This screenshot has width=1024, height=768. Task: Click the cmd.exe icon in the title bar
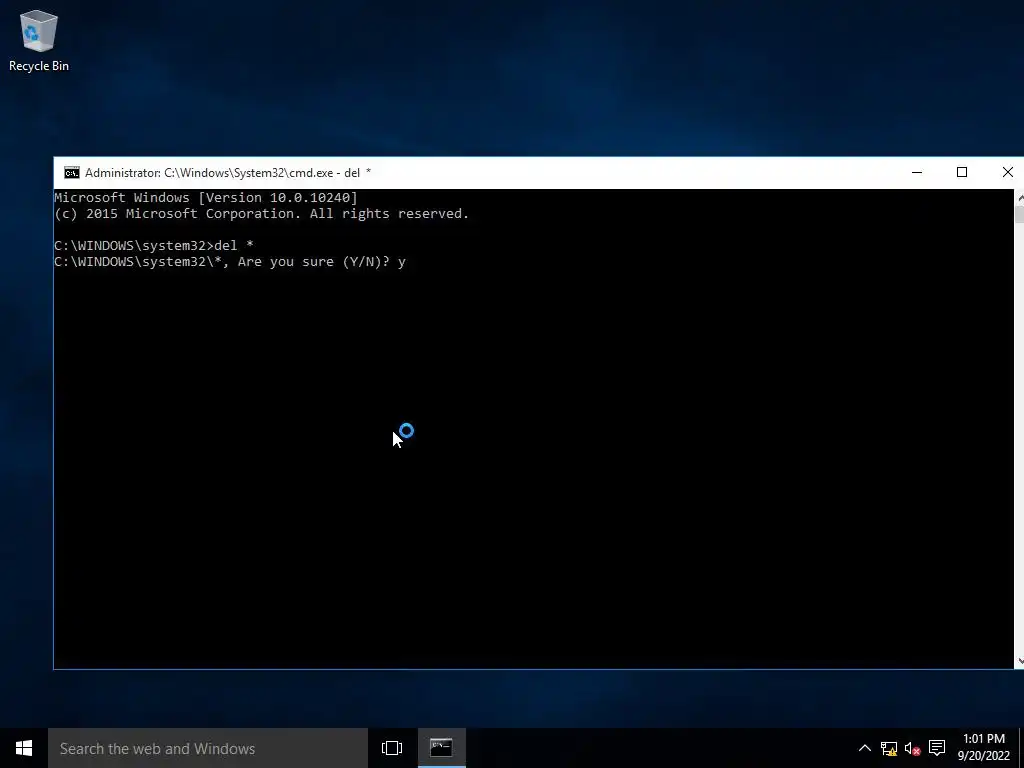click(72, 172)
